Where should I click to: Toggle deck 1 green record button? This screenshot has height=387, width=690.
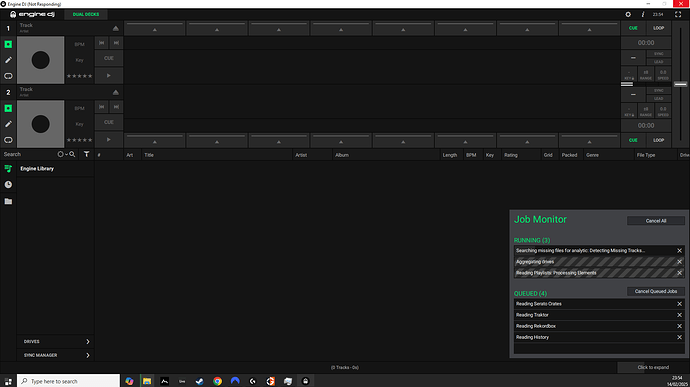click(x=8, y=44)
